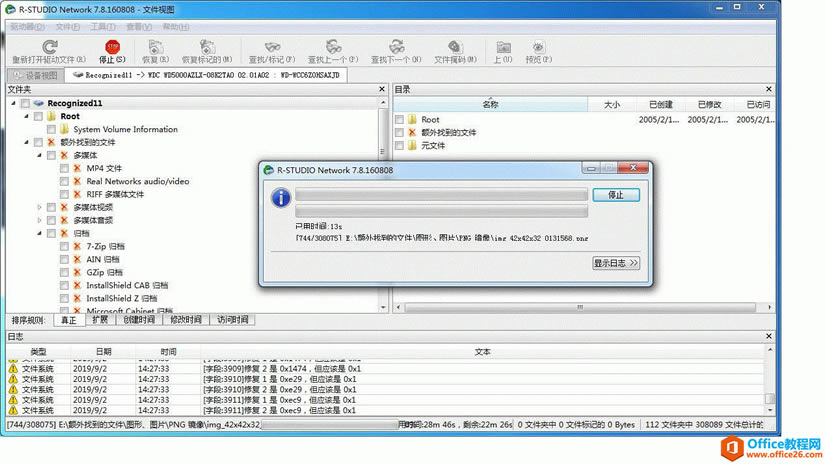Click the 重新打开驱动文件 reopen toolbar icon
826x465 pixels.
[x=50, y=47]
